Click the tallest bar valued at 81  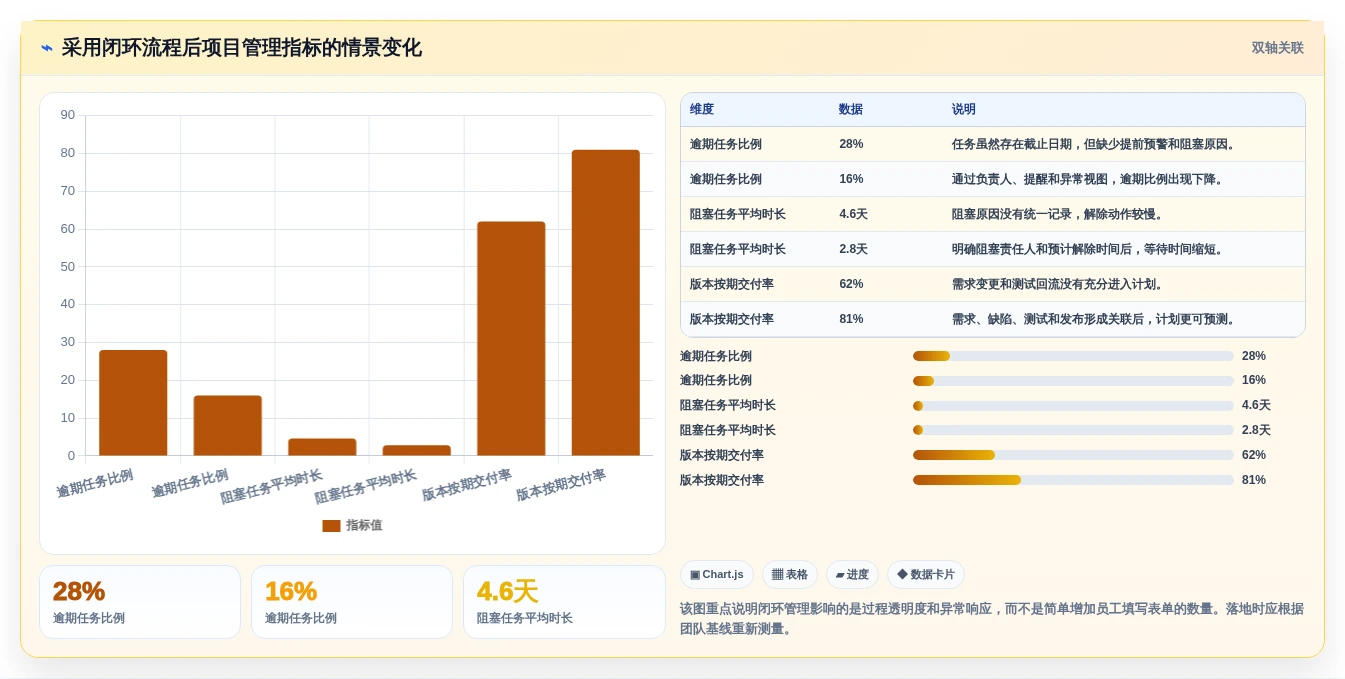[x=605, y=303]
